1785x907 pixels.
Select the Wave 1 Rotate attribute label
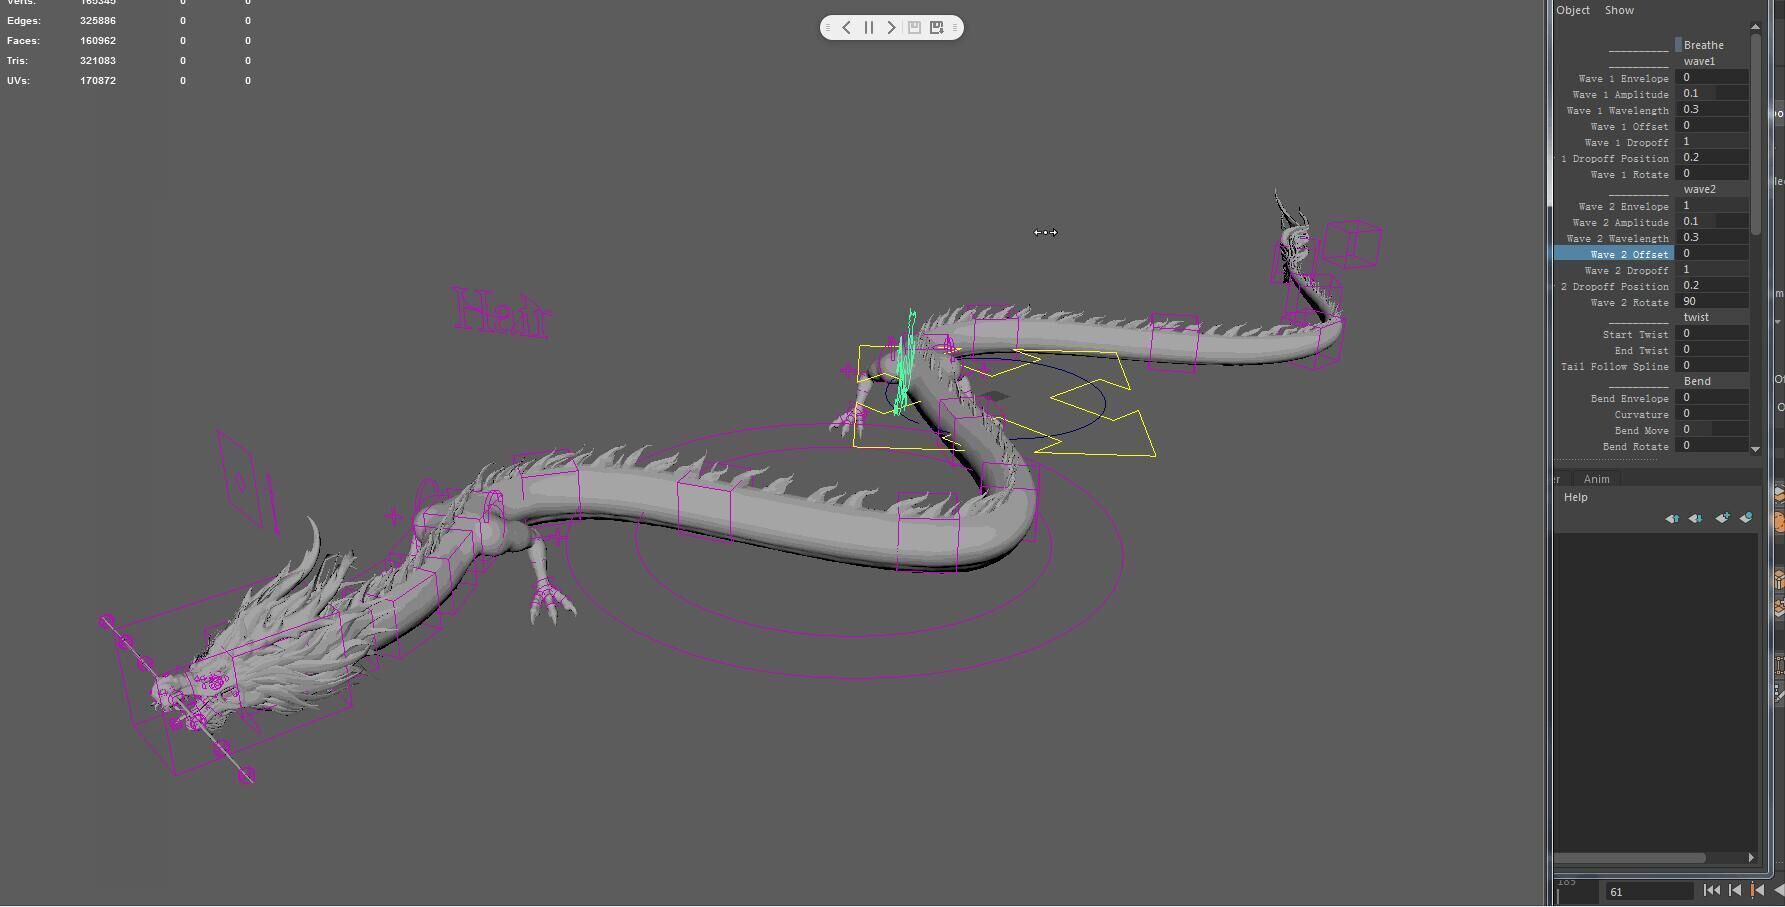coord(1629,174)
